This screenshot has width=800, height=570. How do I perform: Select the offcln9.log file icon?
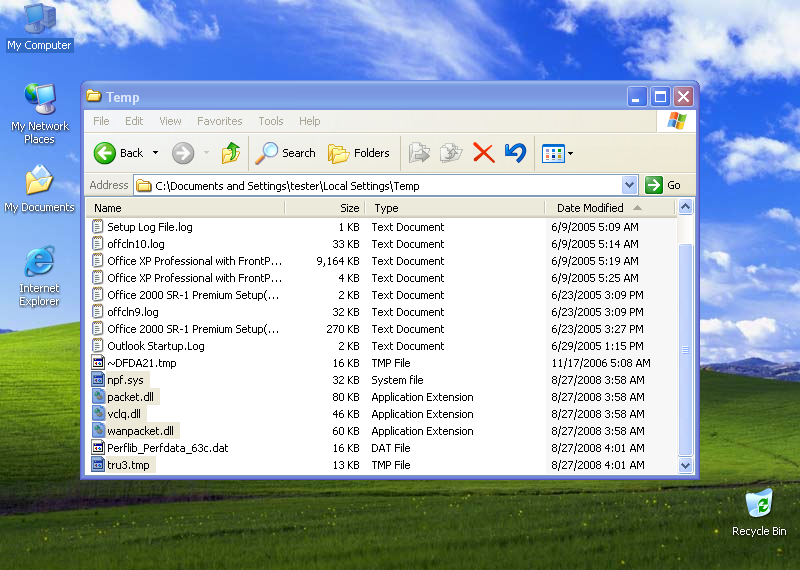click(97, 312)
